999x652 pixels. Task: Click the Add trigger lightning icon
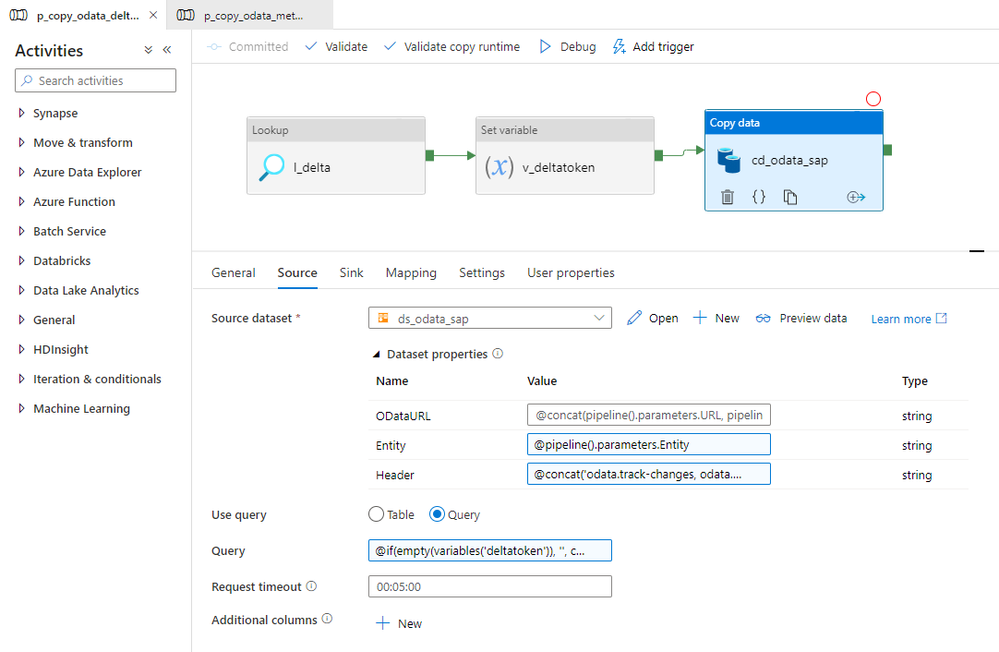(619, 47)
